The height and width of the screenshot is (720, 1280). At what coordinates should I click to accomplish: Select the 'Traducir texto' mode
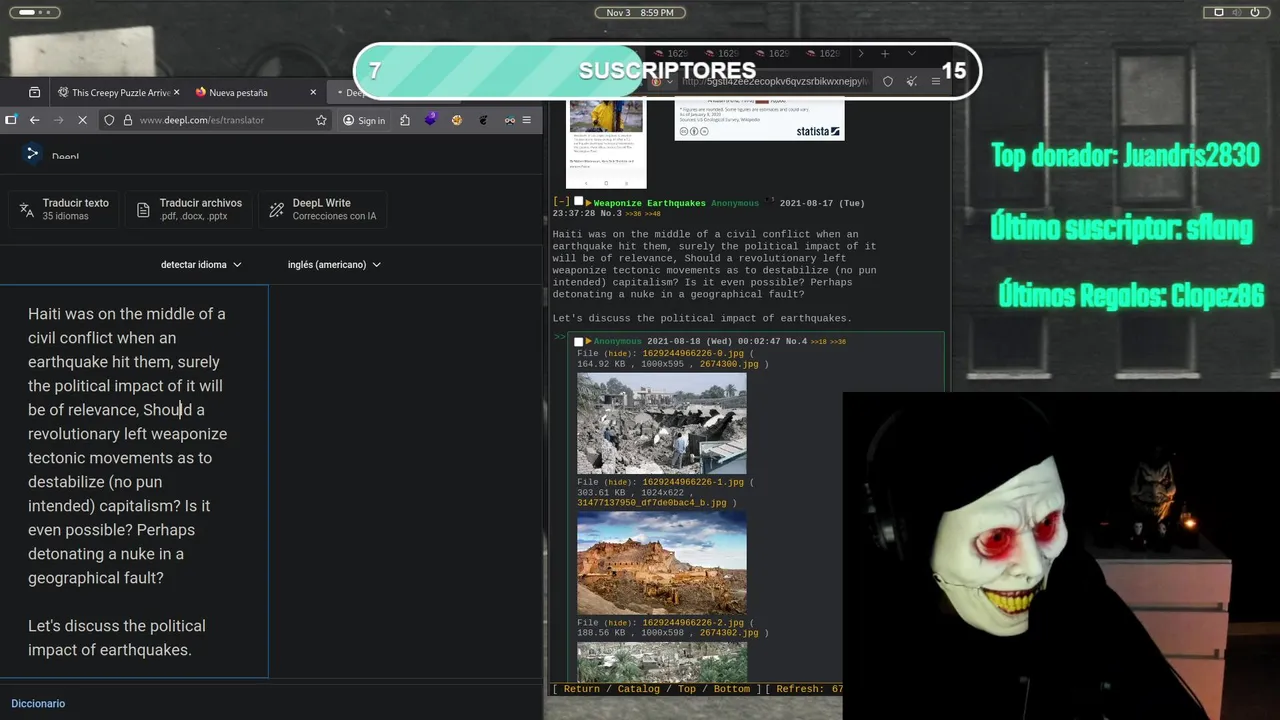pyautogui.click(x=64, y=209)
